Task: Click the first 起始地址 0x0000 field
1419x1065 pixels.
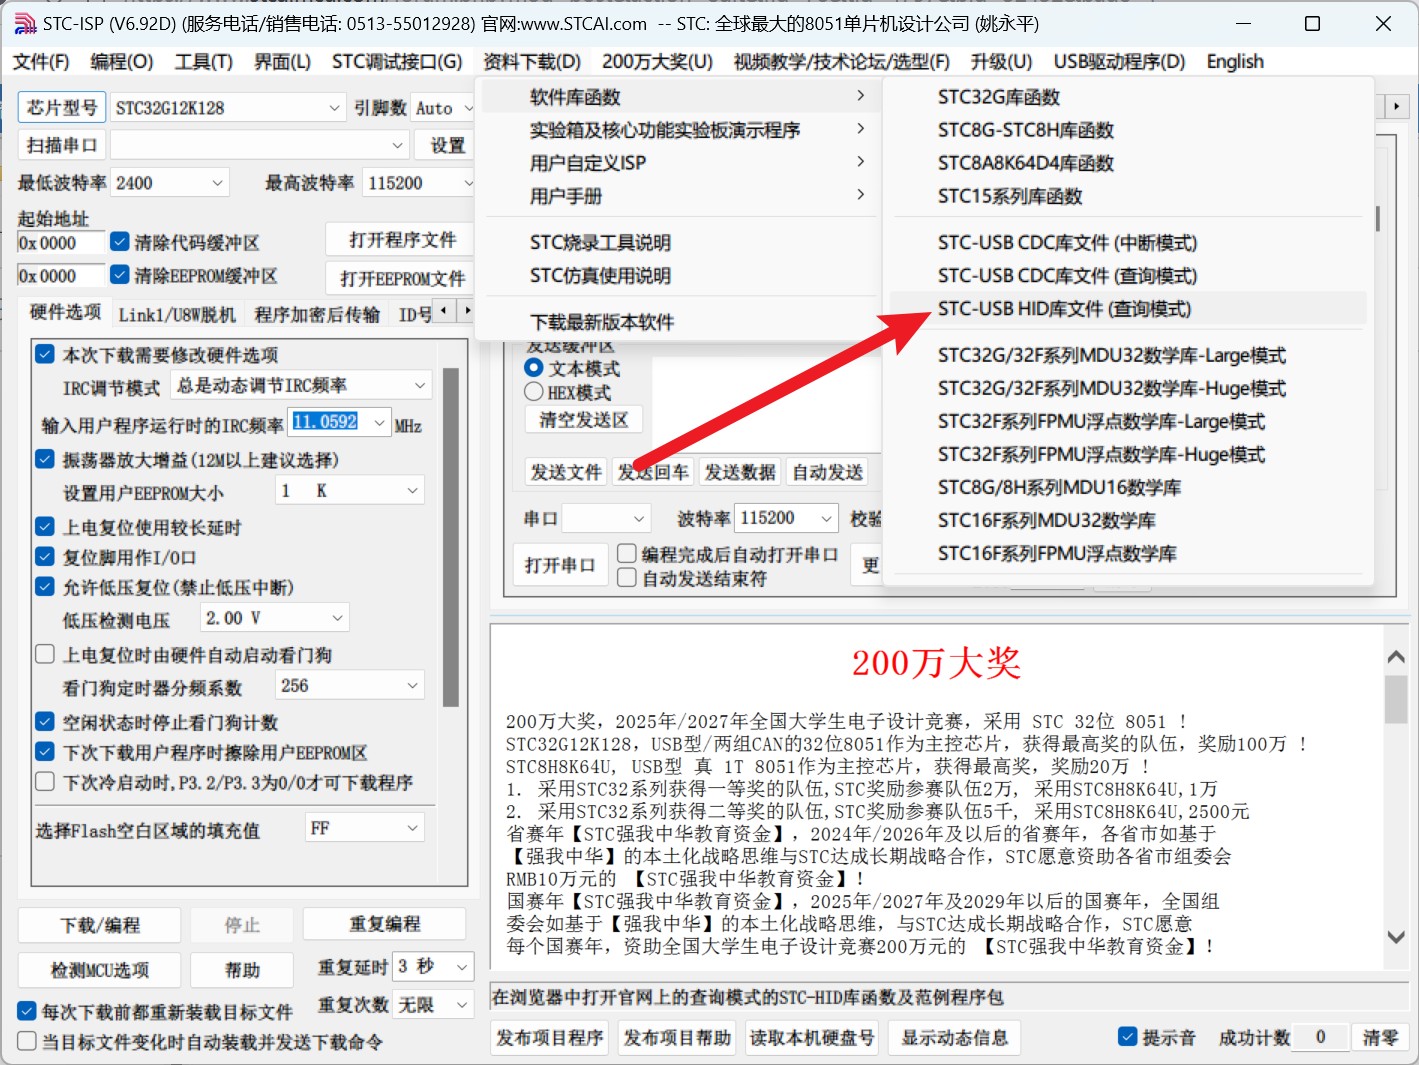Action: tap(61, 243)
